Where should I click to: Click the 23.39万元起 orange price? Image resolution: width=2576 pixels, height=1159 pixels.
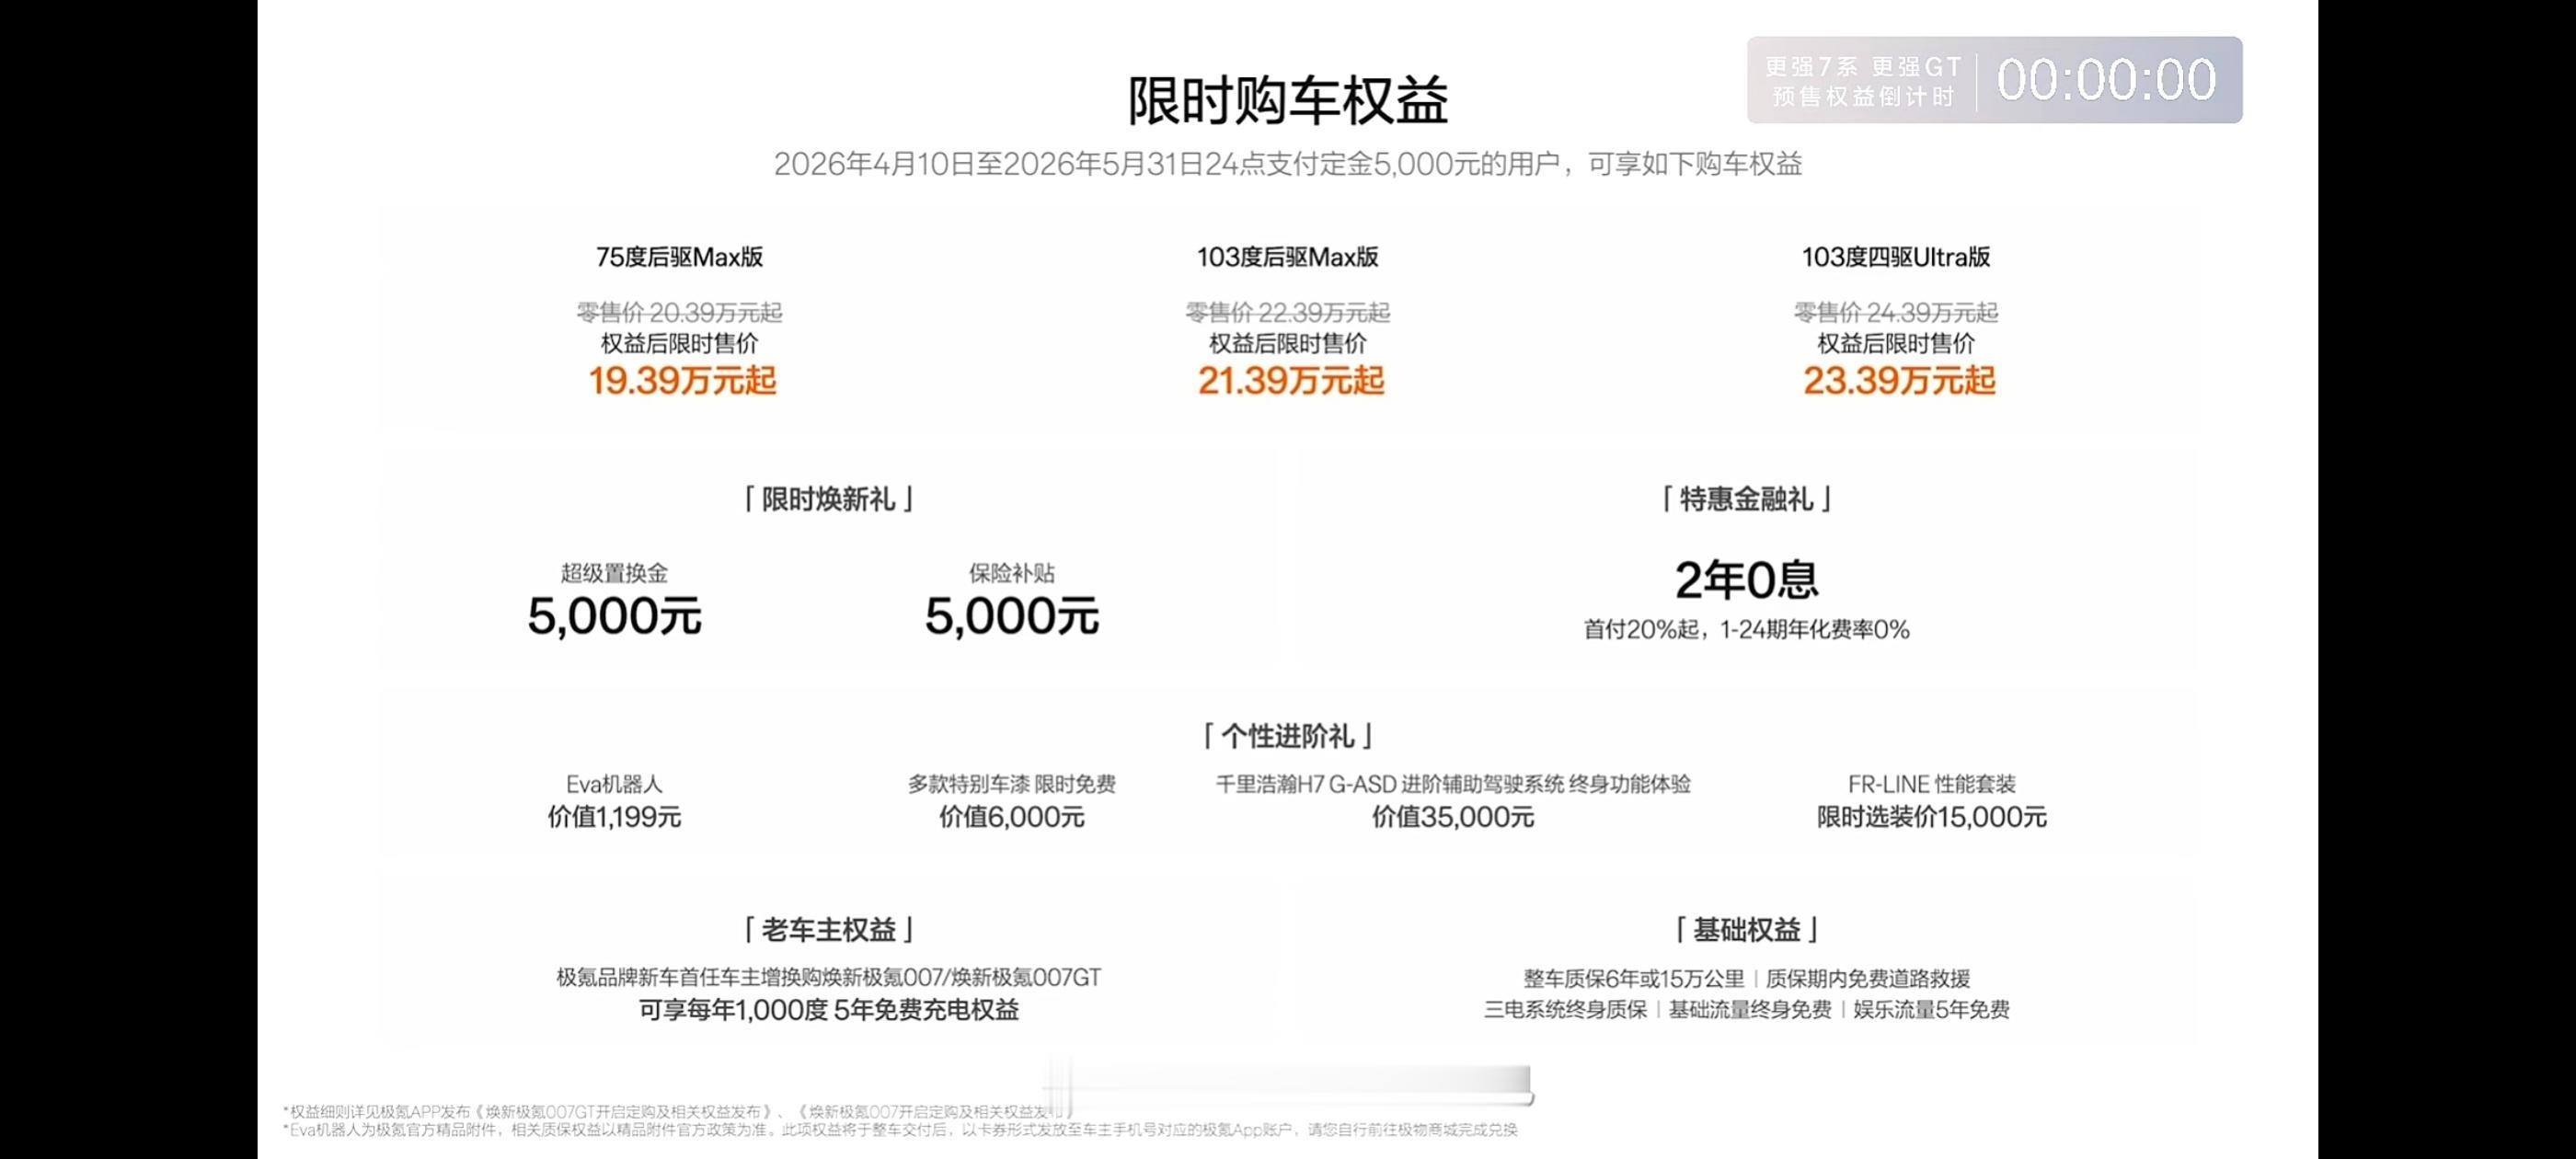pos(1898,381)
